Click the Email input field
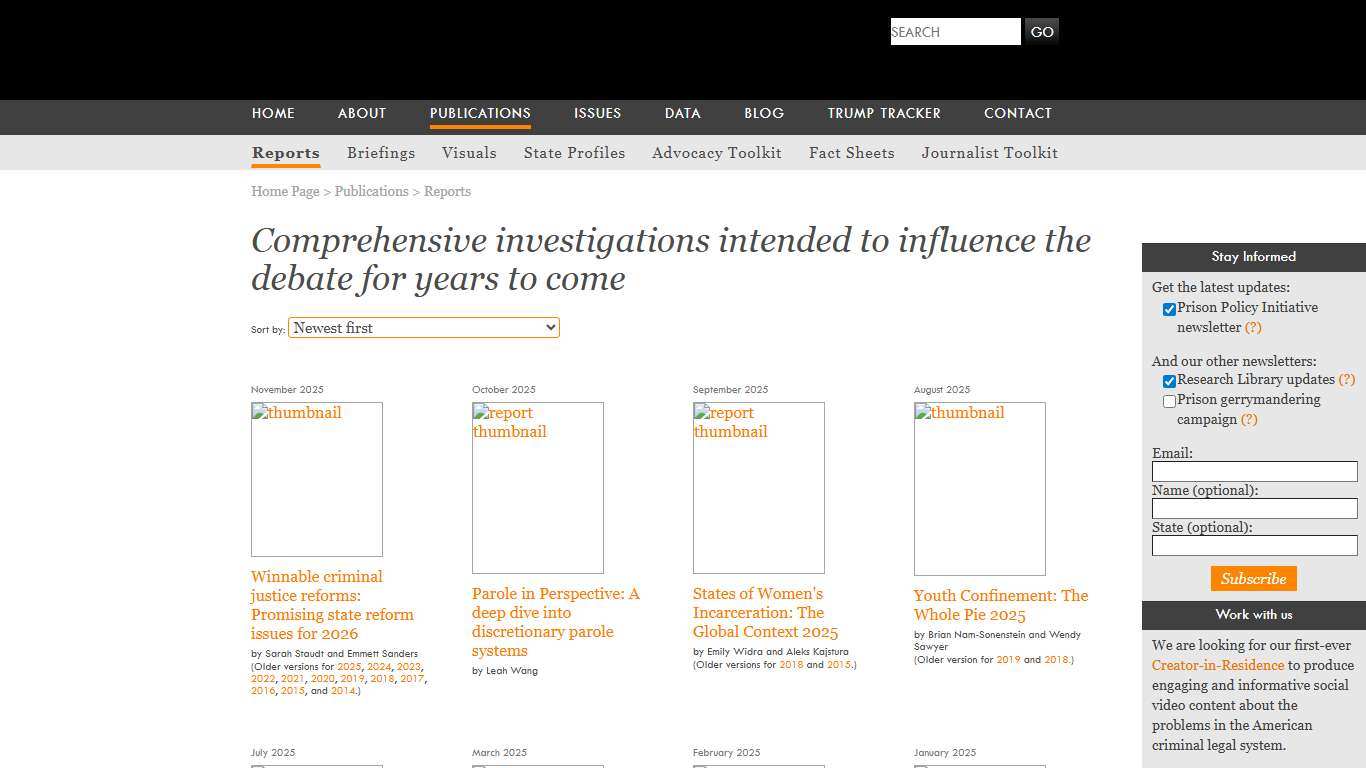The width and height of the screenshot is (1366, 768). 1253,471
